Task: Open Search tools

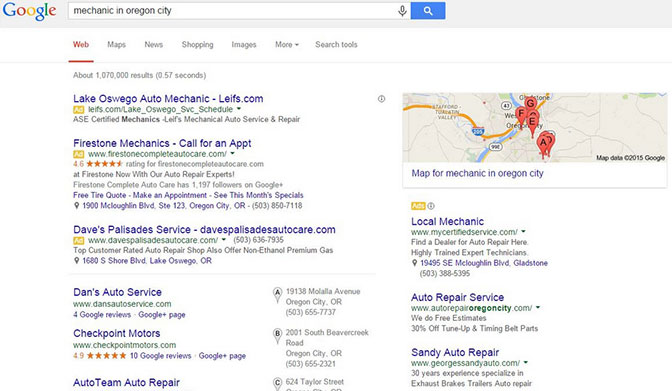Action: (336, 45)
